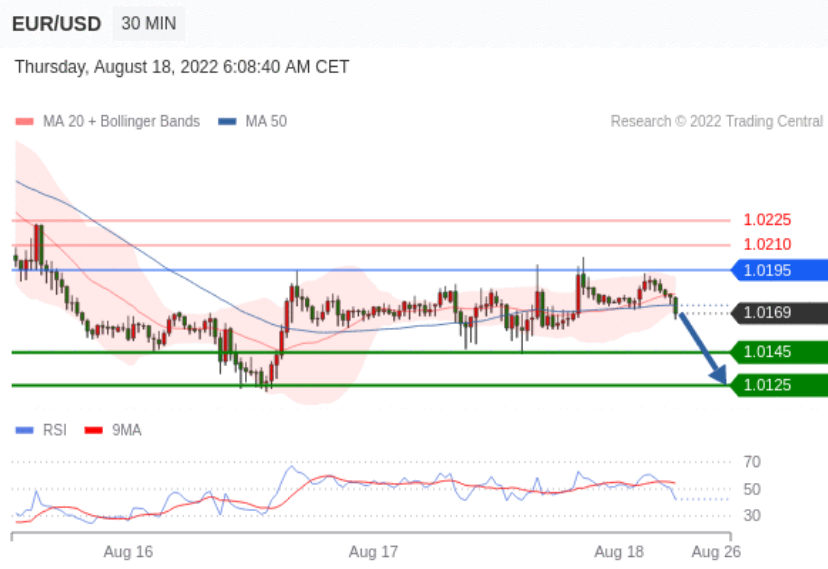Screen dimensions: 828x569
Task: Click the 1.0210 resistance level label
Action: tap(767, 244)
